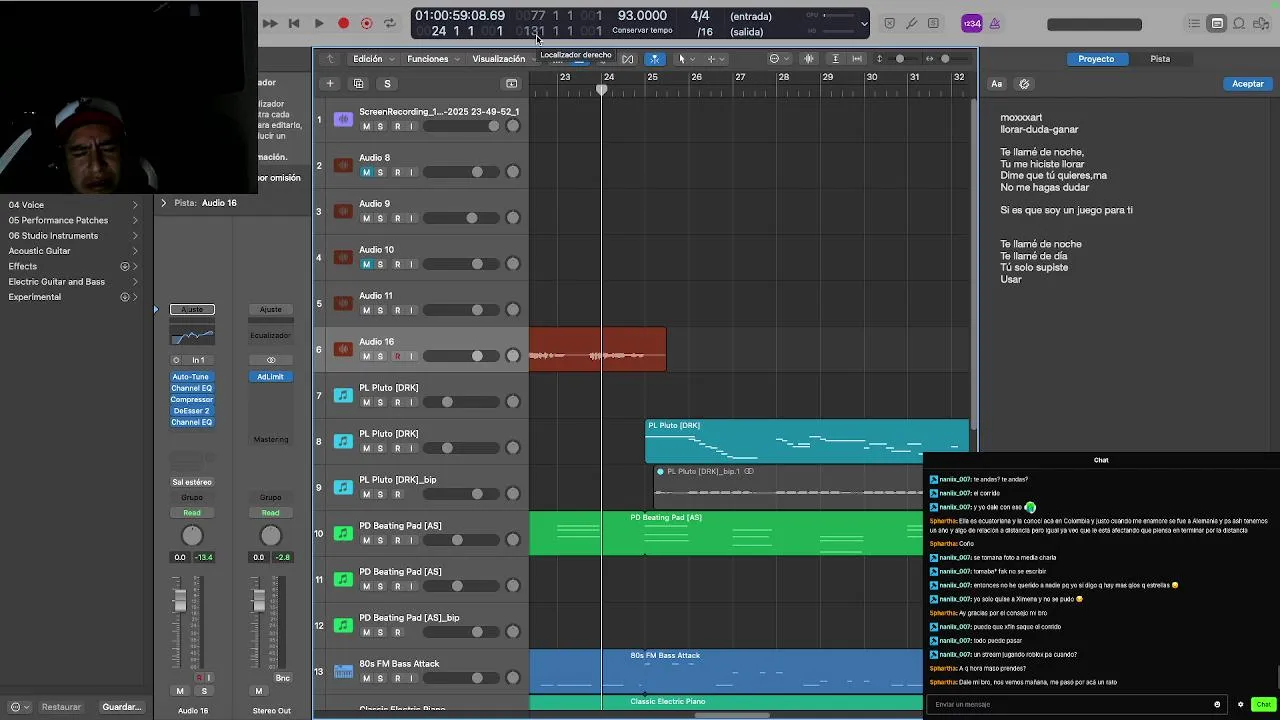Viewport: 1280px width, 720px height.
Task: Click the PD Beating Pad [AS] track 10 icon
Action: click(x=343, y=533)
